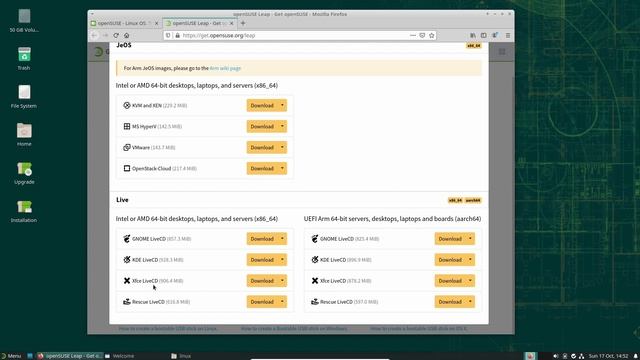
Task: Expand x86_64 Xfce LiveCD download arrow
Action: pyautogui.click(x=282, y=281)
